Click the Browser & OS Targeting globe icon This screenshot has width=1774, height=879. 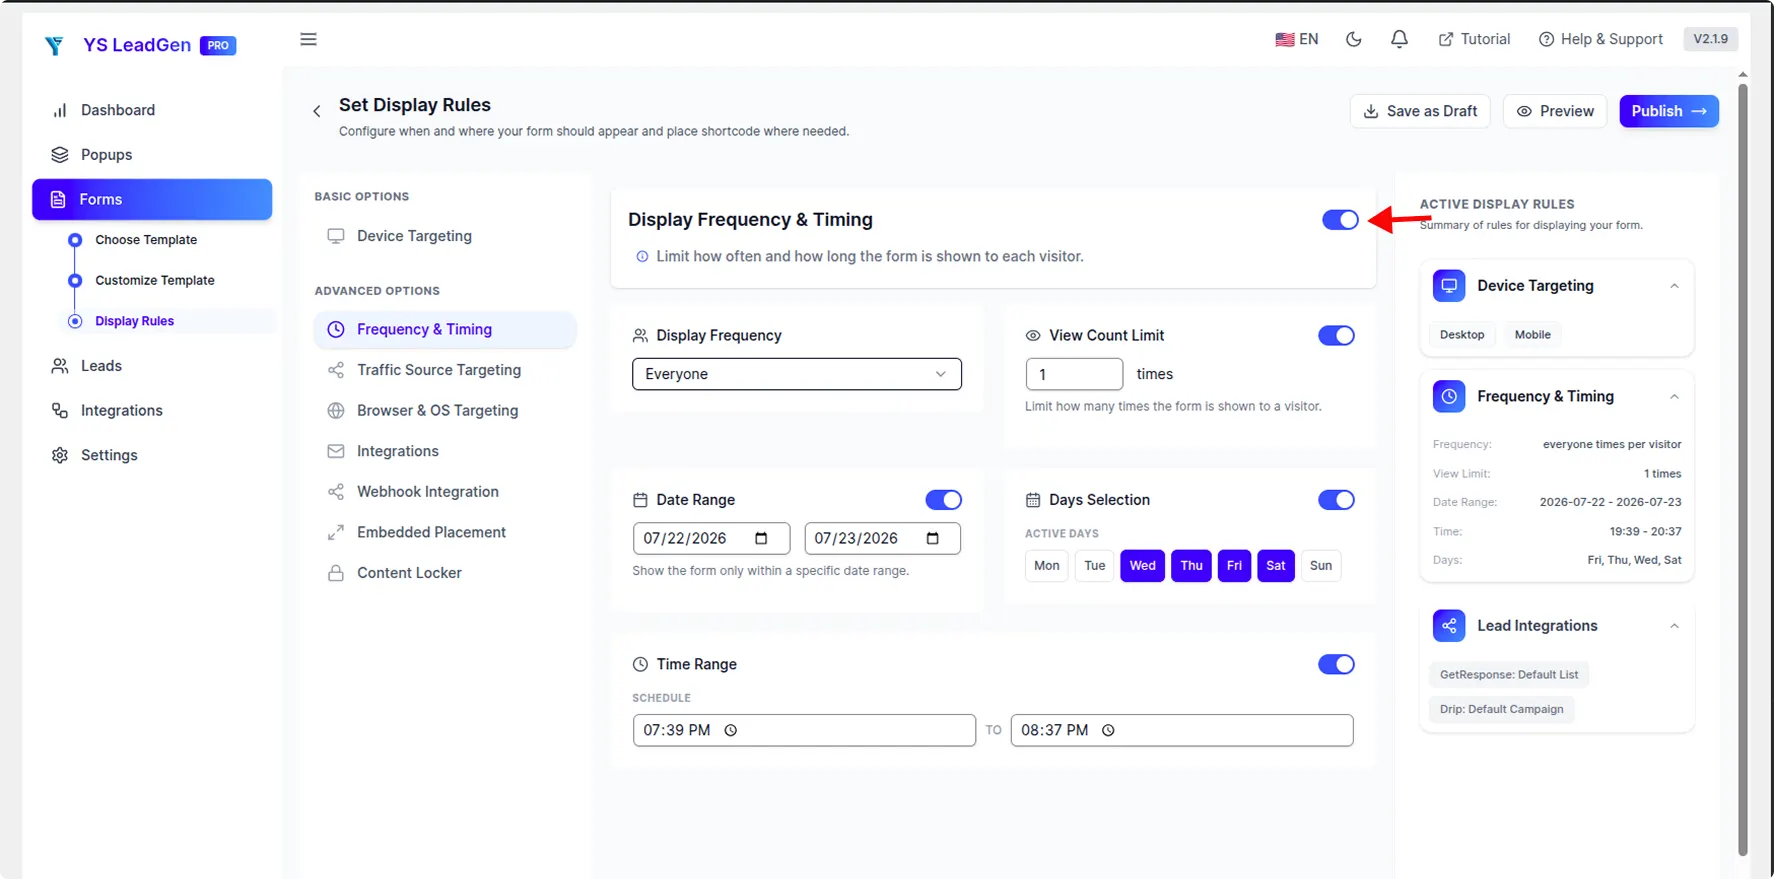pos(336,411)
